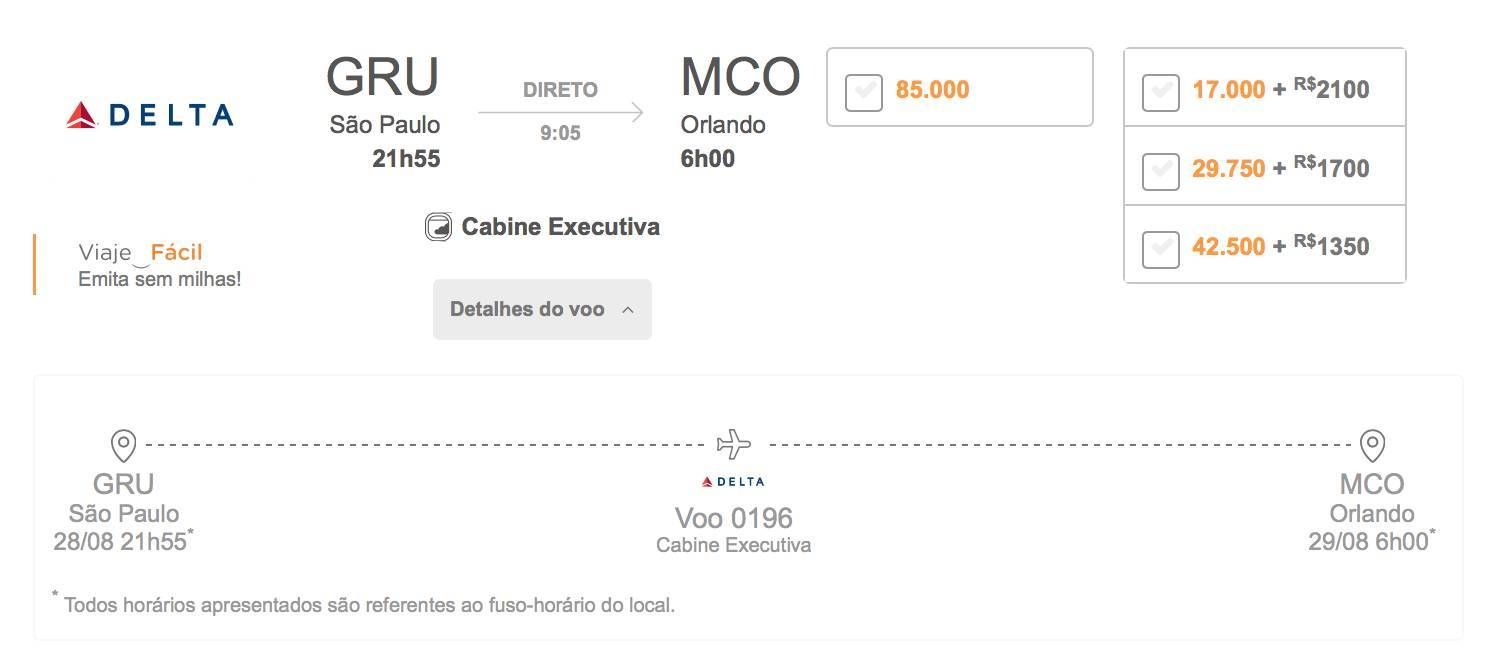
Task: Collapse the Detalhes do voo section
Action: pyautogui.click(x=542, y=309)
